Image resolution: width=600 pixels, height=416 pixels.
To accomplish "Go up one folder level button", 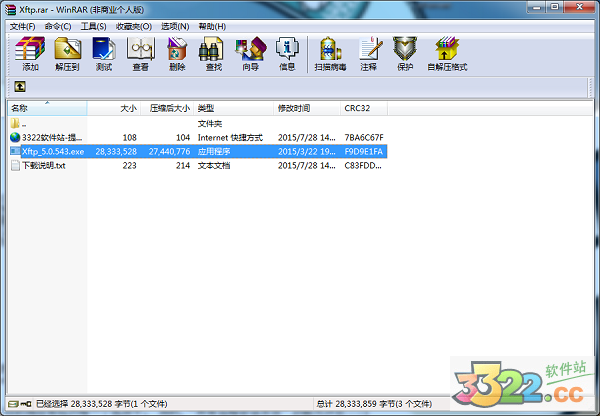I will point(20,86).
